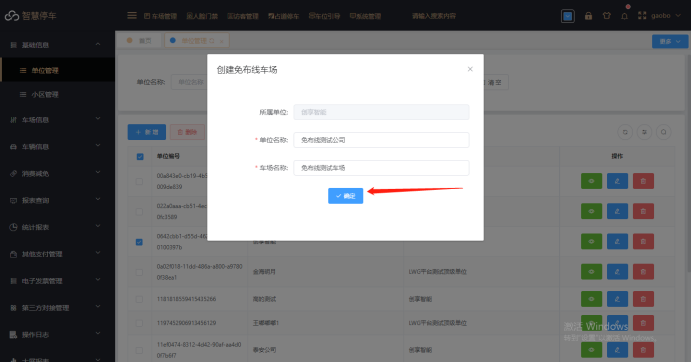Check the 0a02f018 row checkbox
Viewport: 692px width, 363px height.
[x=139, y=272]
